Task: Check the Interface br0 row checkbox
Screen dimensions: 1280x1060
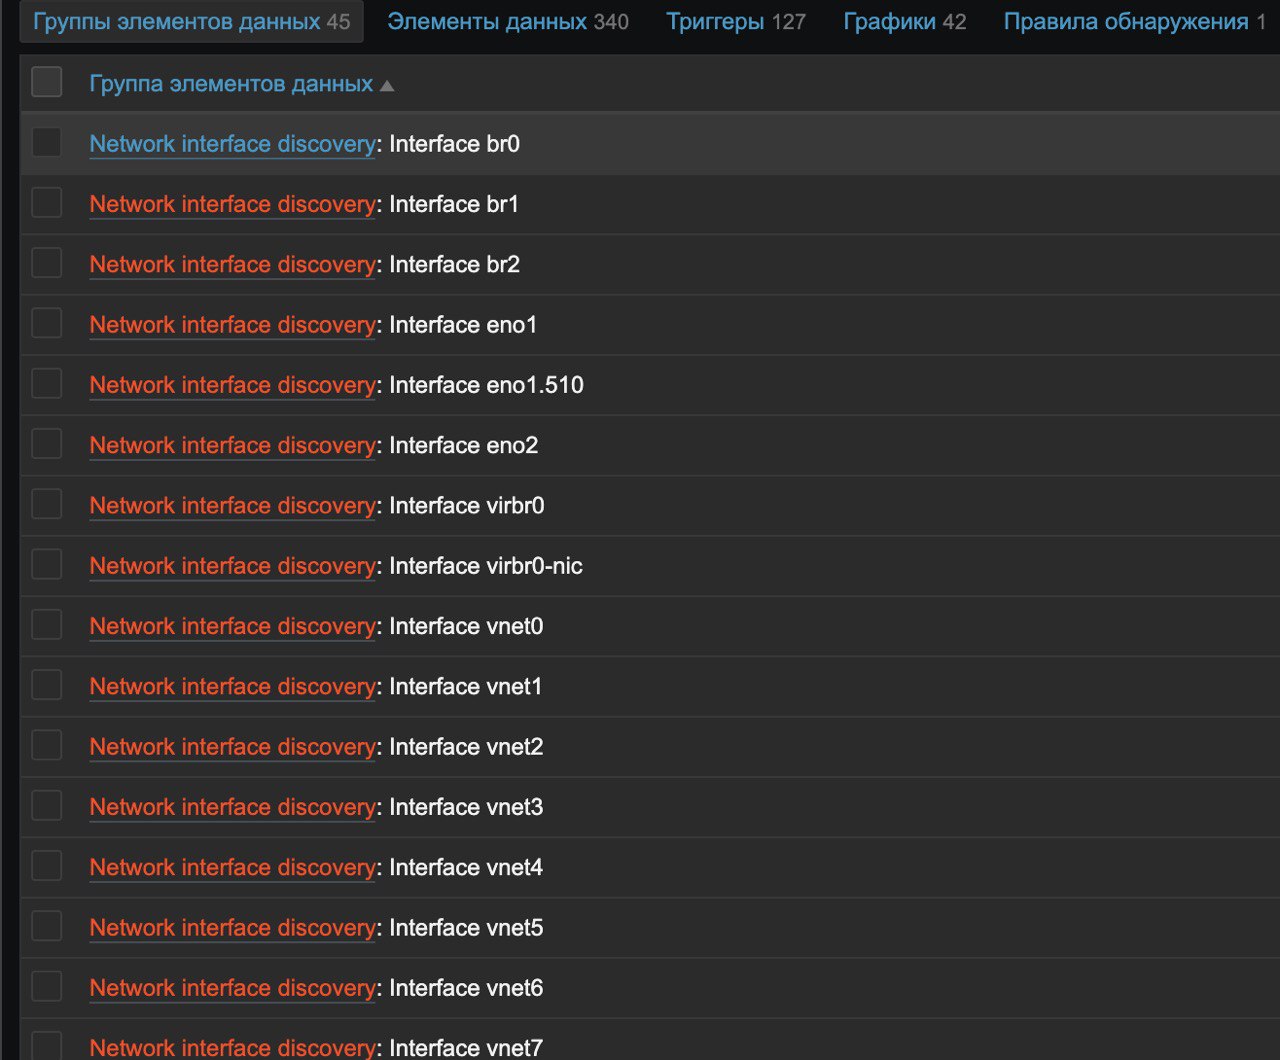Action: 47,142
